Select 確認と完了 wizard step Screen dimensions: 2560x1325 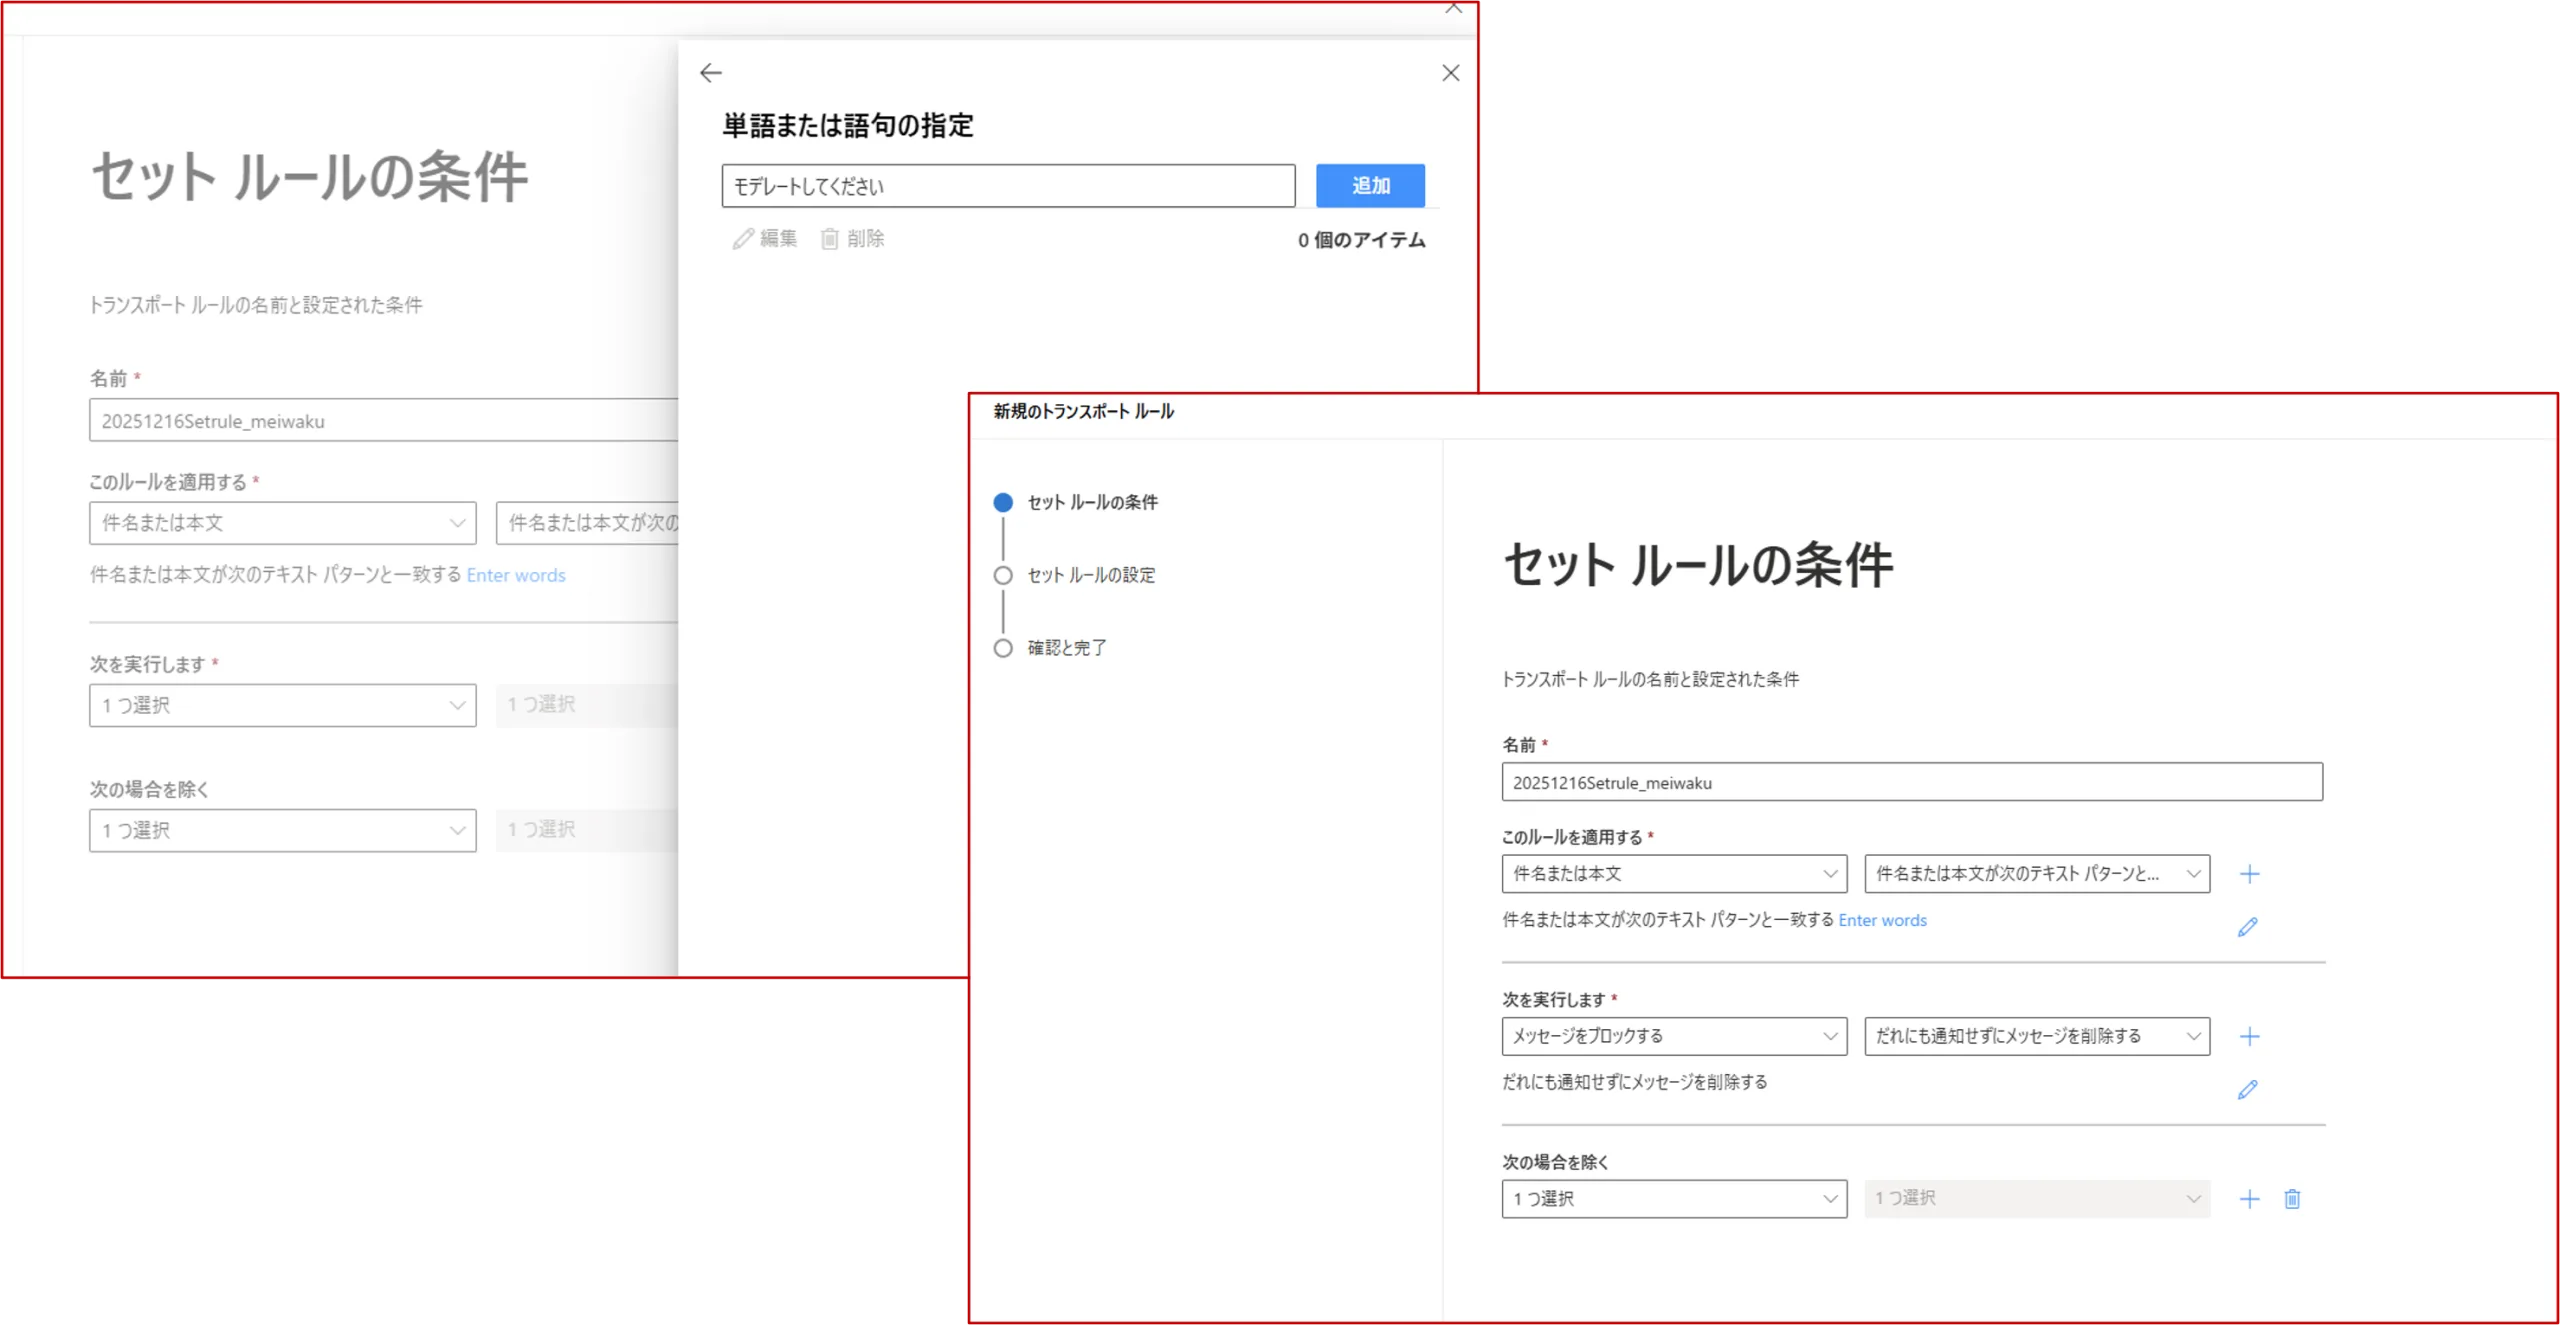(x=1066, y=648)
